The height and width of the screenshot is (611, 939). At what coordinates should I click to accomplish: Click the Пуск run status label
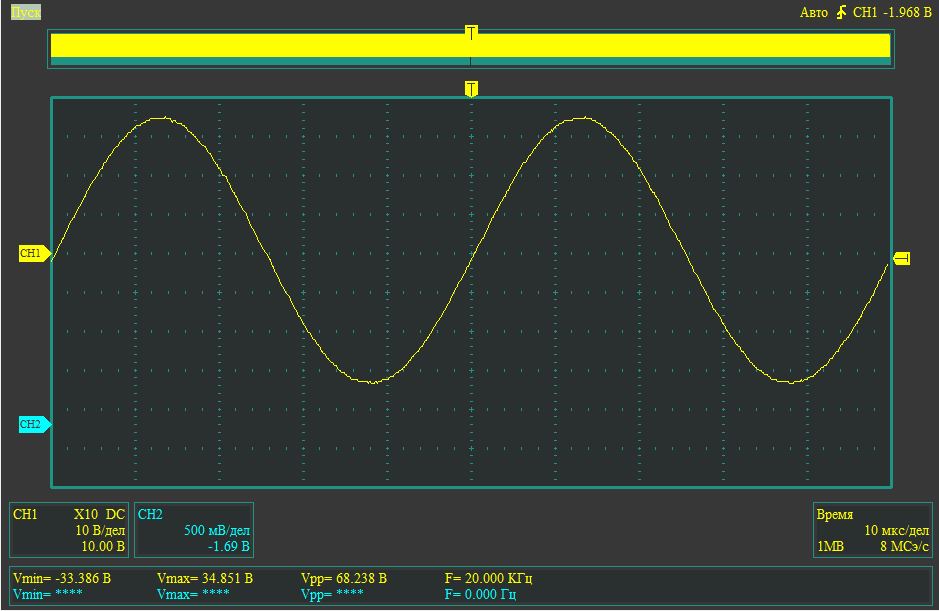(x=26, y=12)
